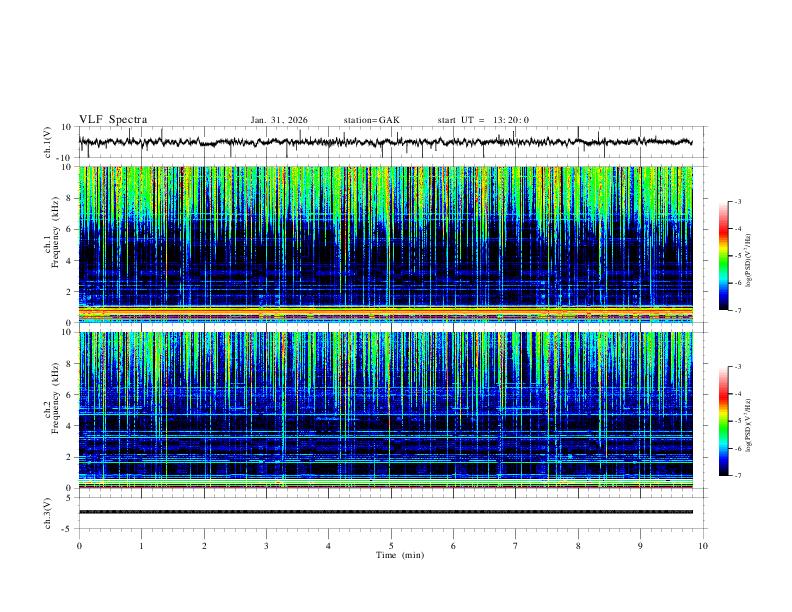Click the "6" kHz tick on ch.2 frequency axis
This screenshot has width=792, height=612.
coord(70,395)
